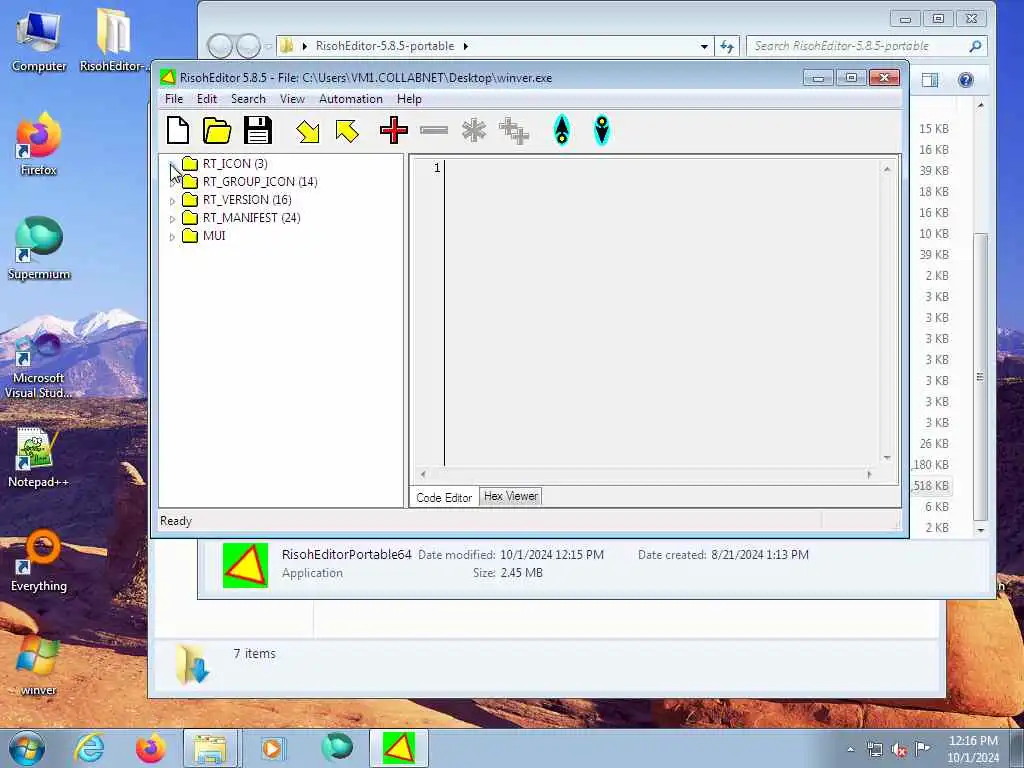
Task: Select the Supermium desktop shortcut
Action: click(39, 248)
